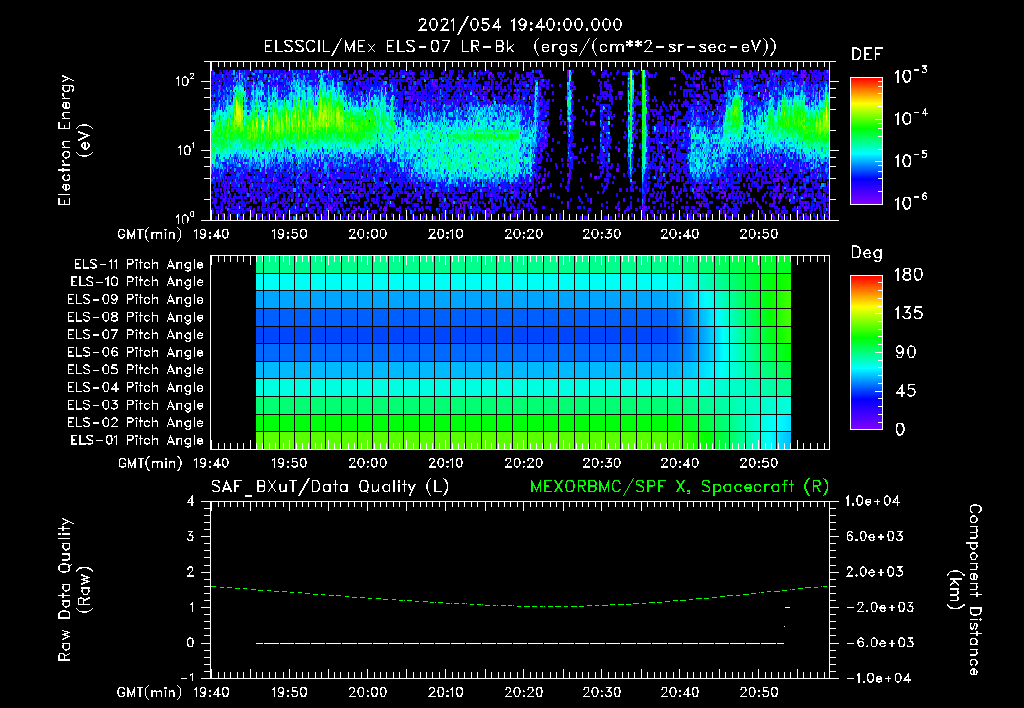Click the 2.0e+03 tick on distance axis
Screen dimensions: 1024x708
[x=874, y=571]
